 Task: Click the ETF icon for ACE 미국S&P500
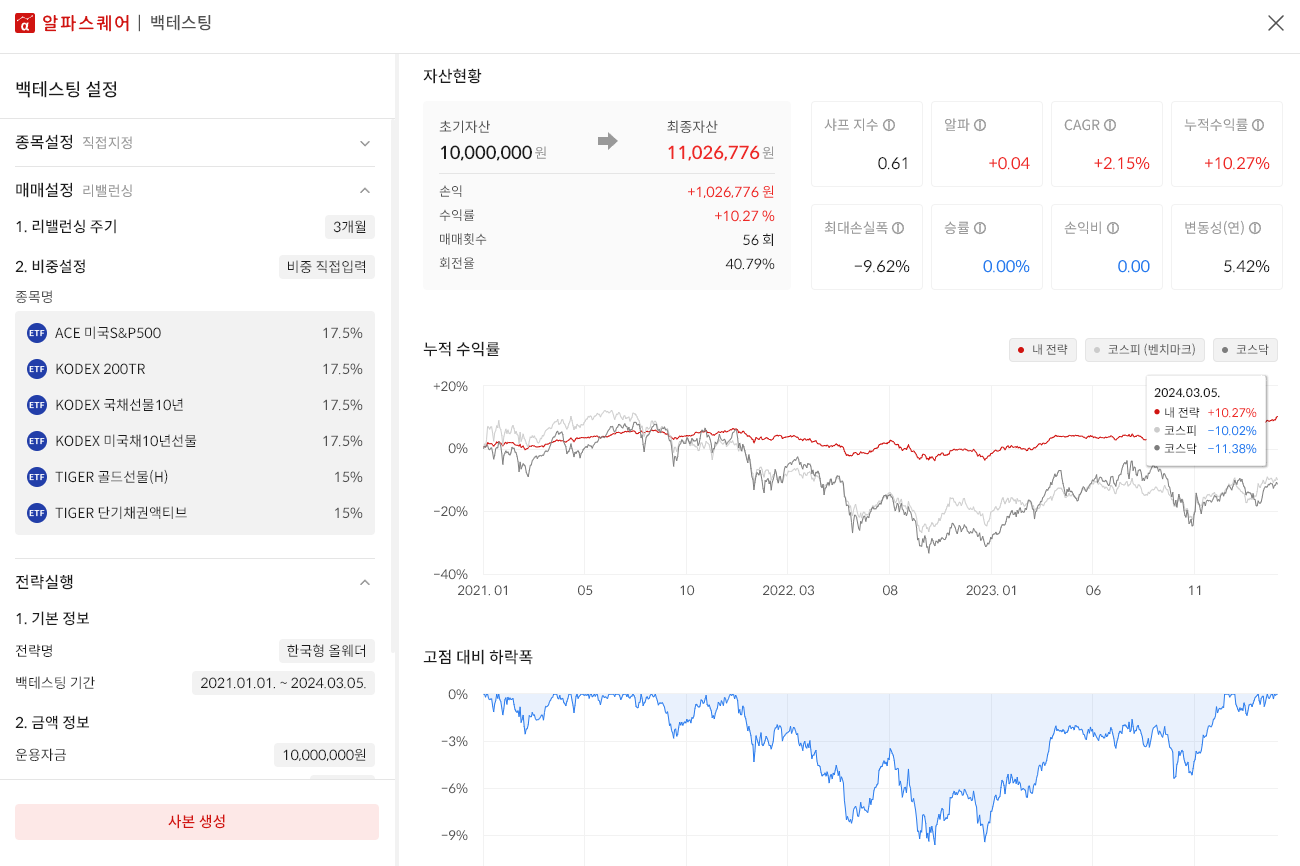coord(37,333)
